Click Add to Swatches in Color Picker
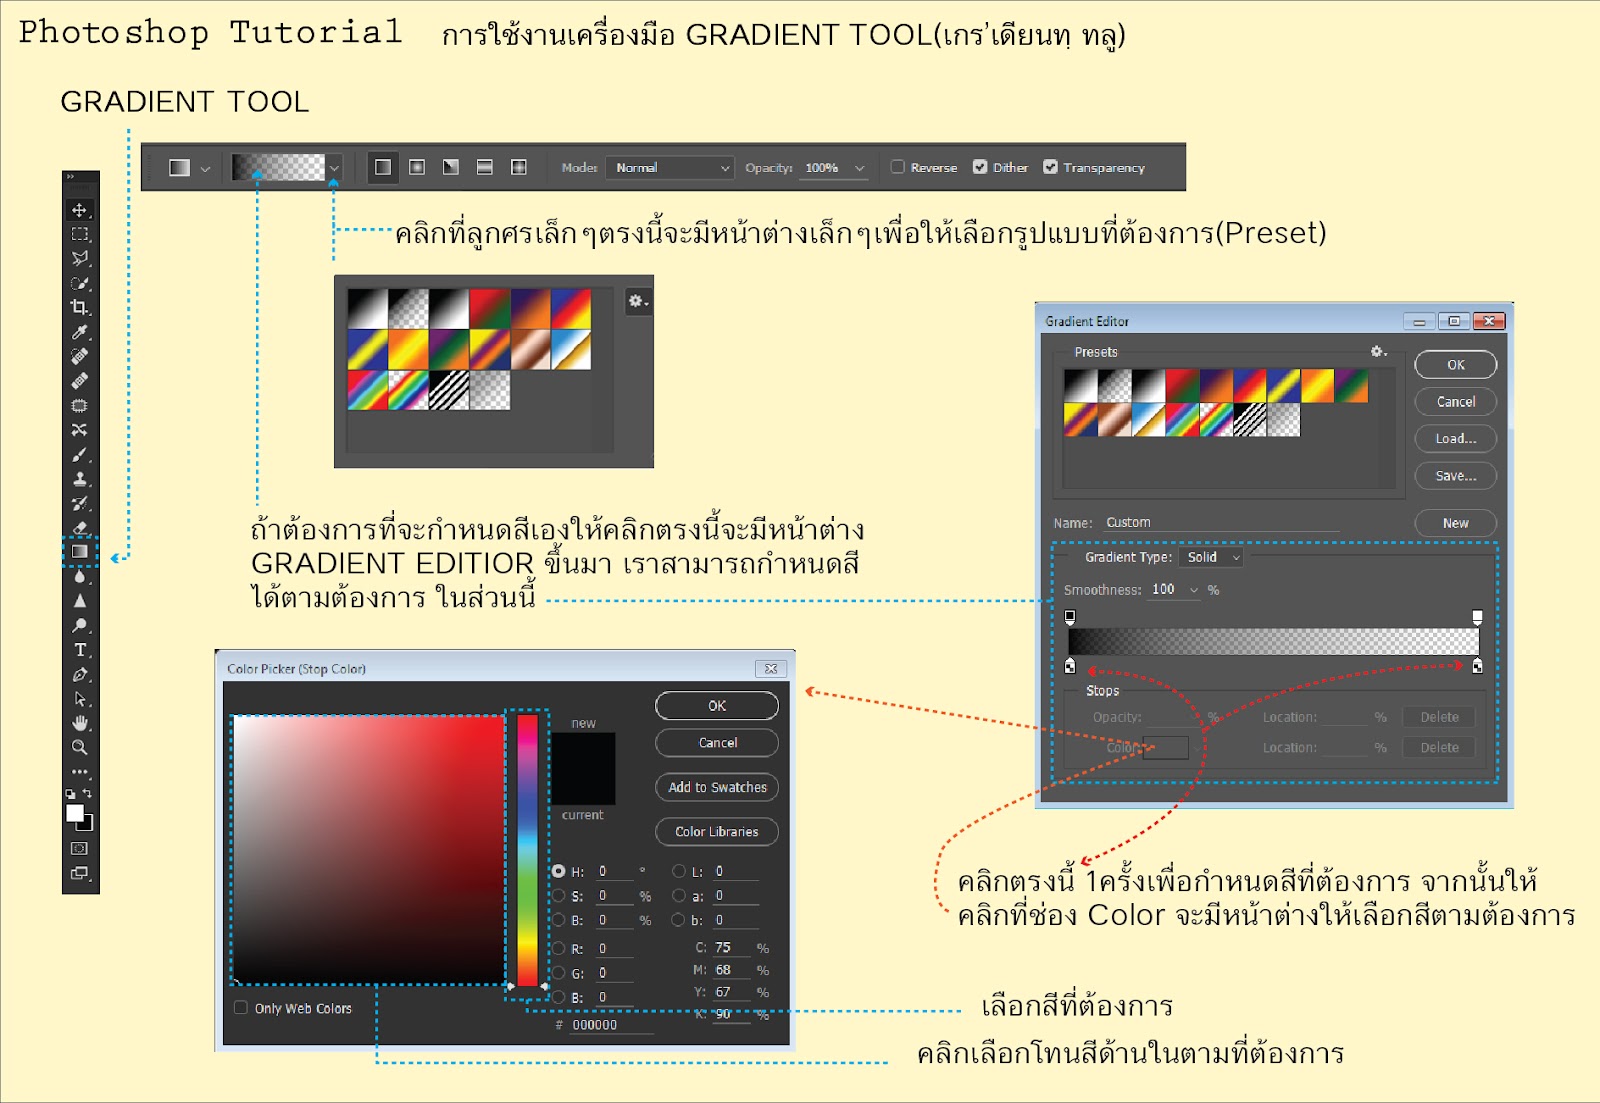The image size is (1600, 1103). click(716, 788)
